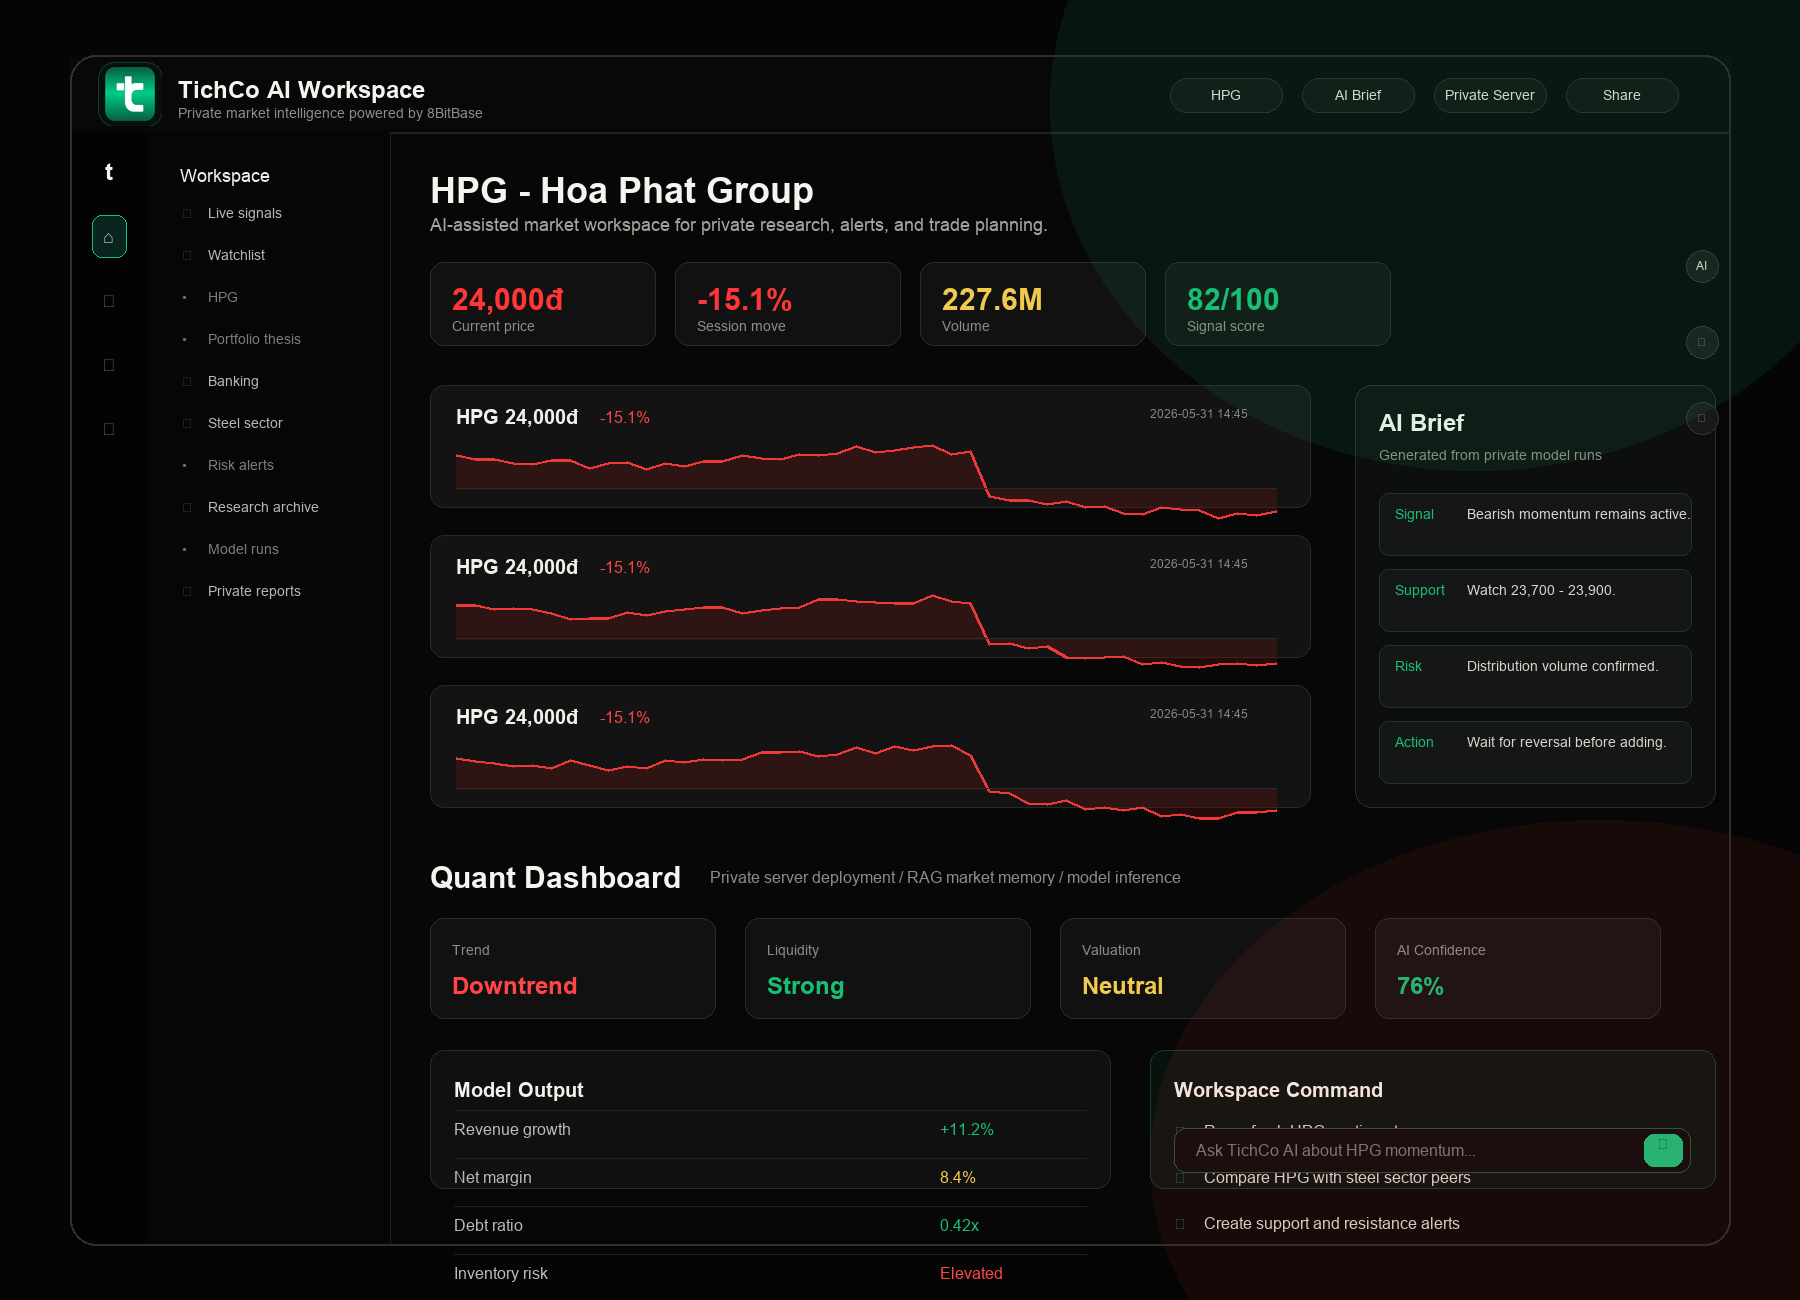The height and width of the screenshot is (1300, 1800).
Task: Click the TichCo green logo icon
Action: pos(130,95)
